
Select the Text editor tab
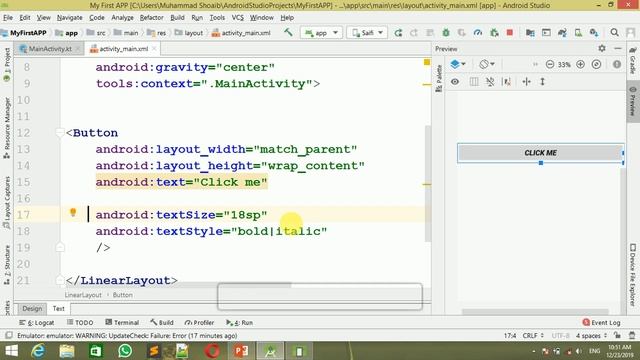58,309
